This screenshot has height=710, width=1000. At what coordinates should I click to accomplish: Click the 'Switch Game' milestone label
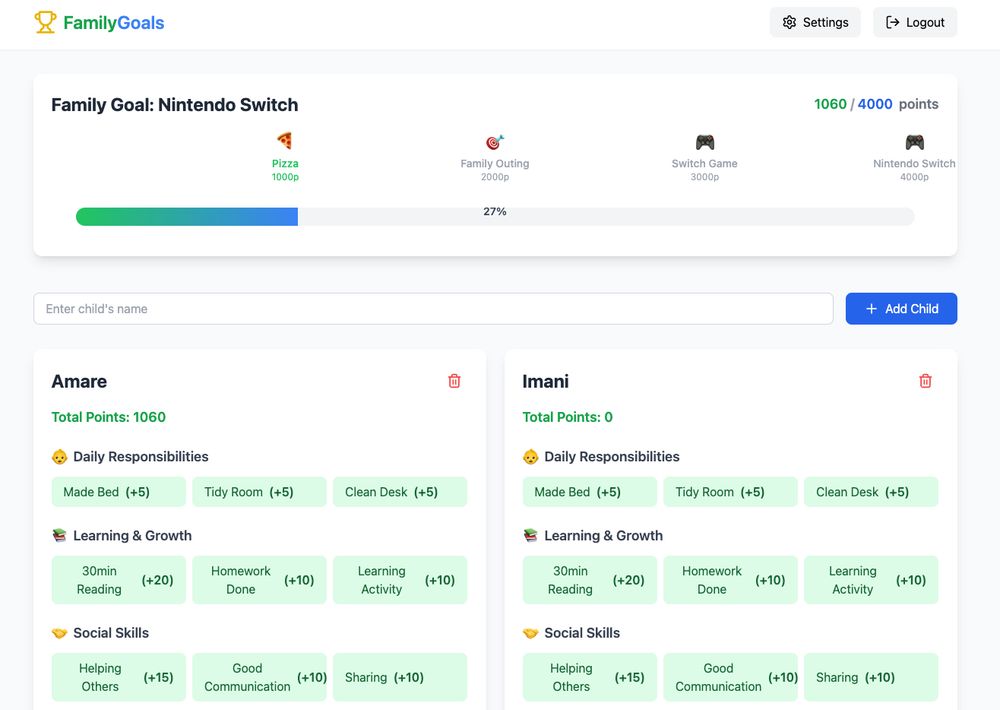tap(705, 163)
